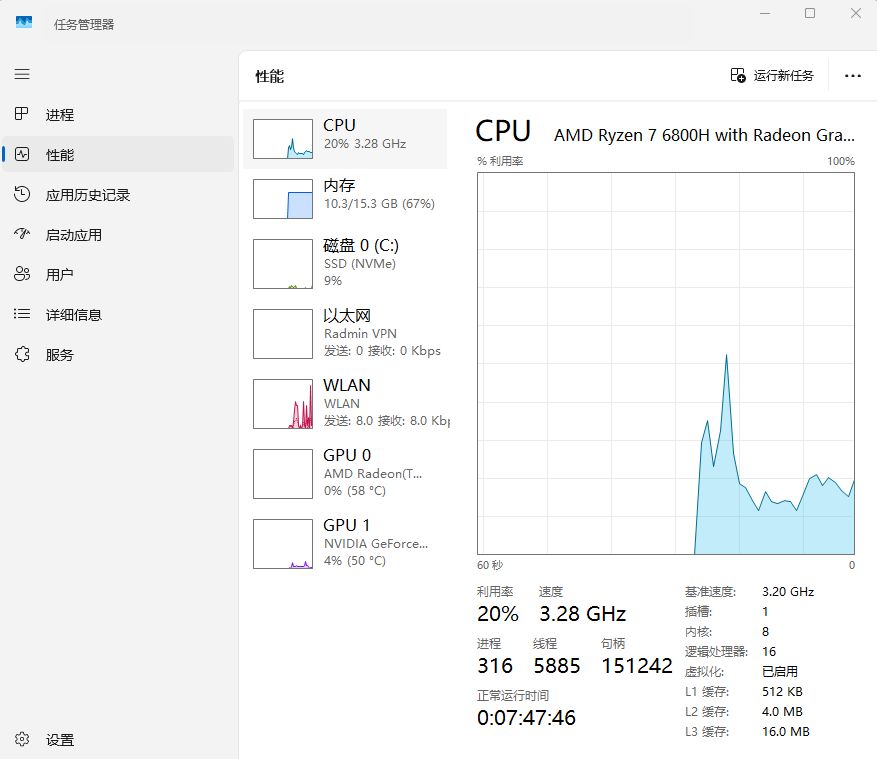Click the 应用历史记录 clock icon
Image resolution: width=877 pixels, height=759 pixels.
click(22, 194)
